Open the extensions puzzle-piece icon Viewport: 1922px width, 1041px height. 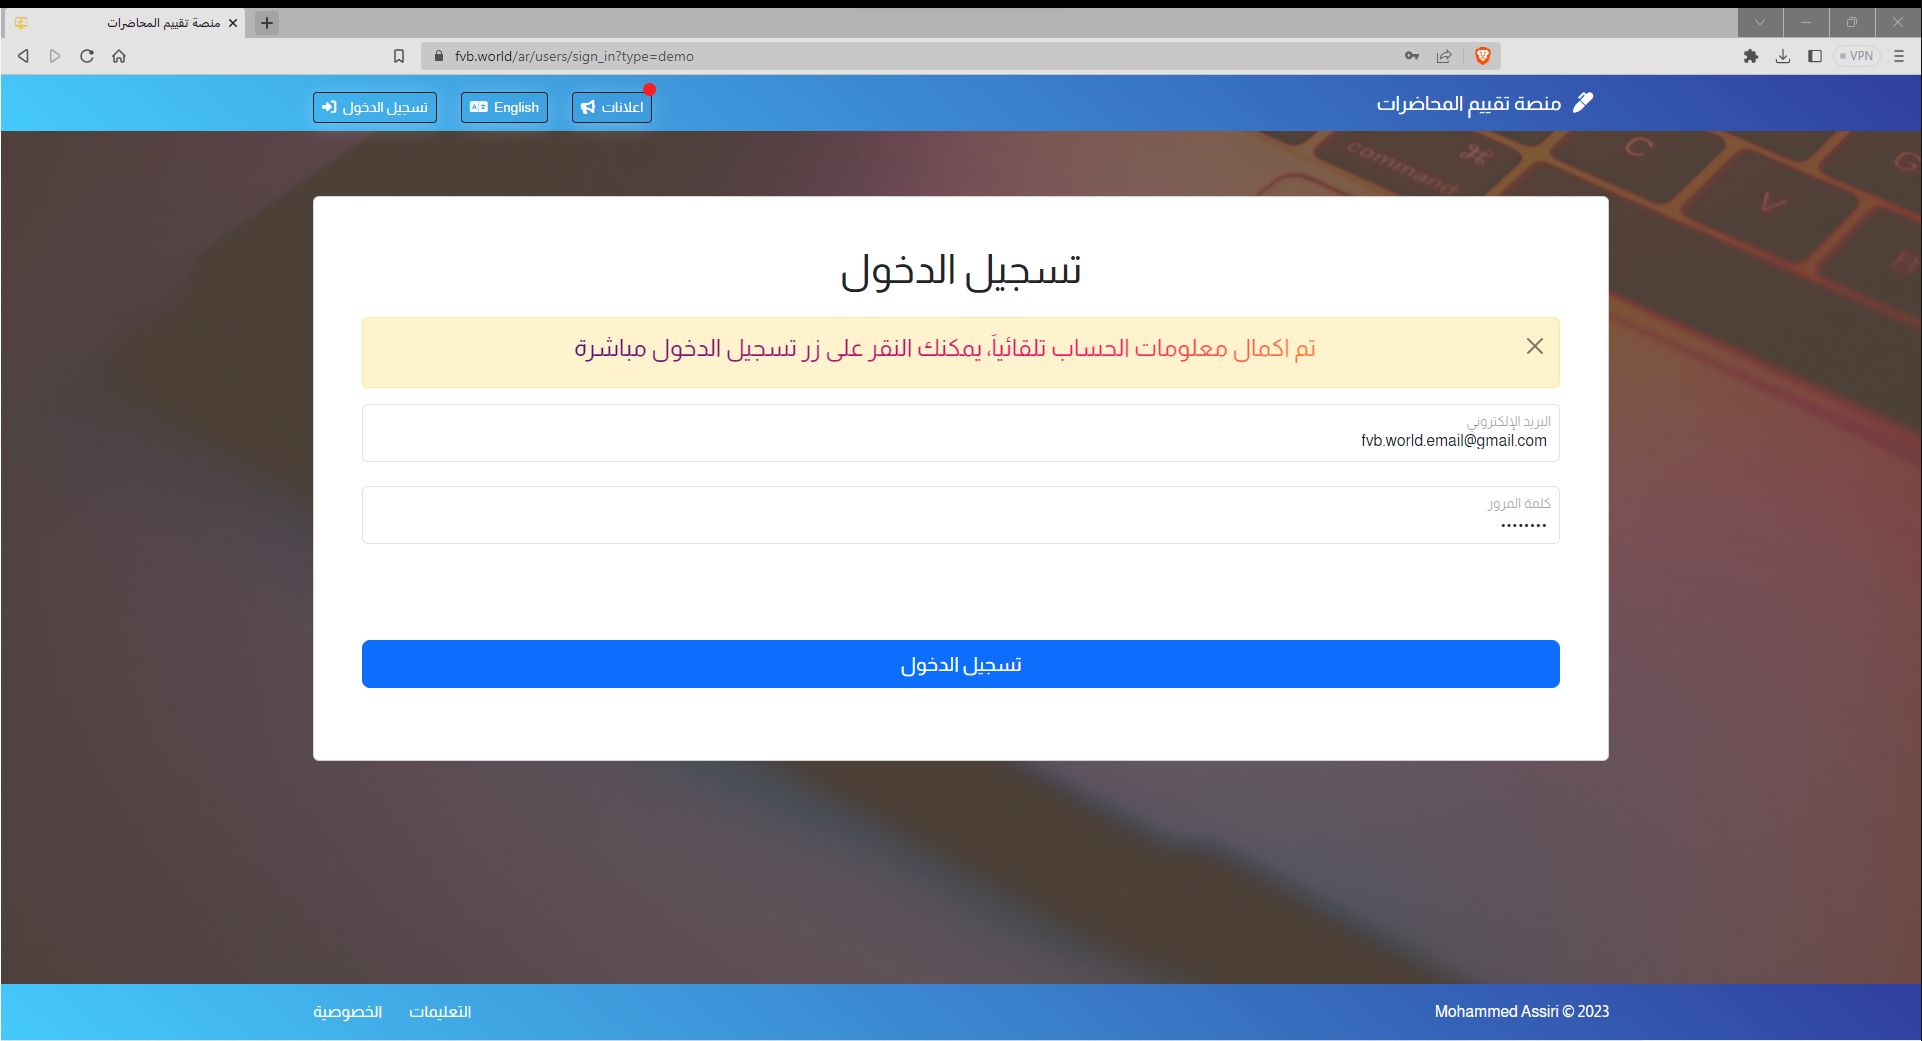(x=1751, y=56)
